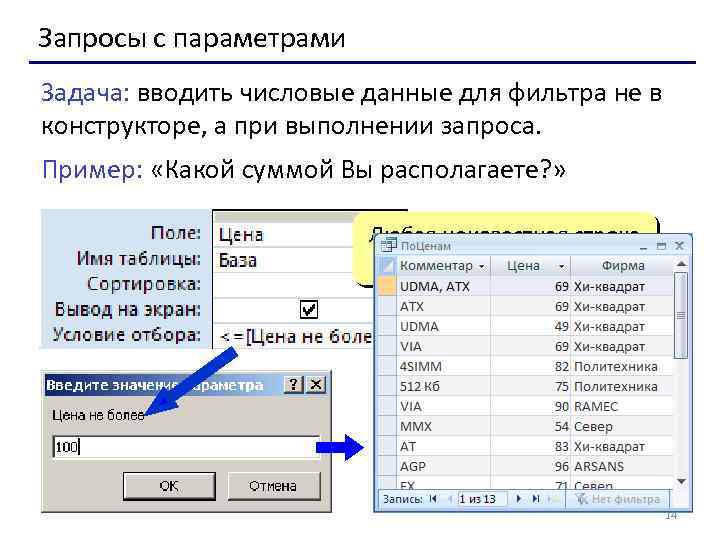Viewport: 720px width, 540px height.
Task: Click the price cell 90 in the VIA row
Action: (x=531, y=406)
